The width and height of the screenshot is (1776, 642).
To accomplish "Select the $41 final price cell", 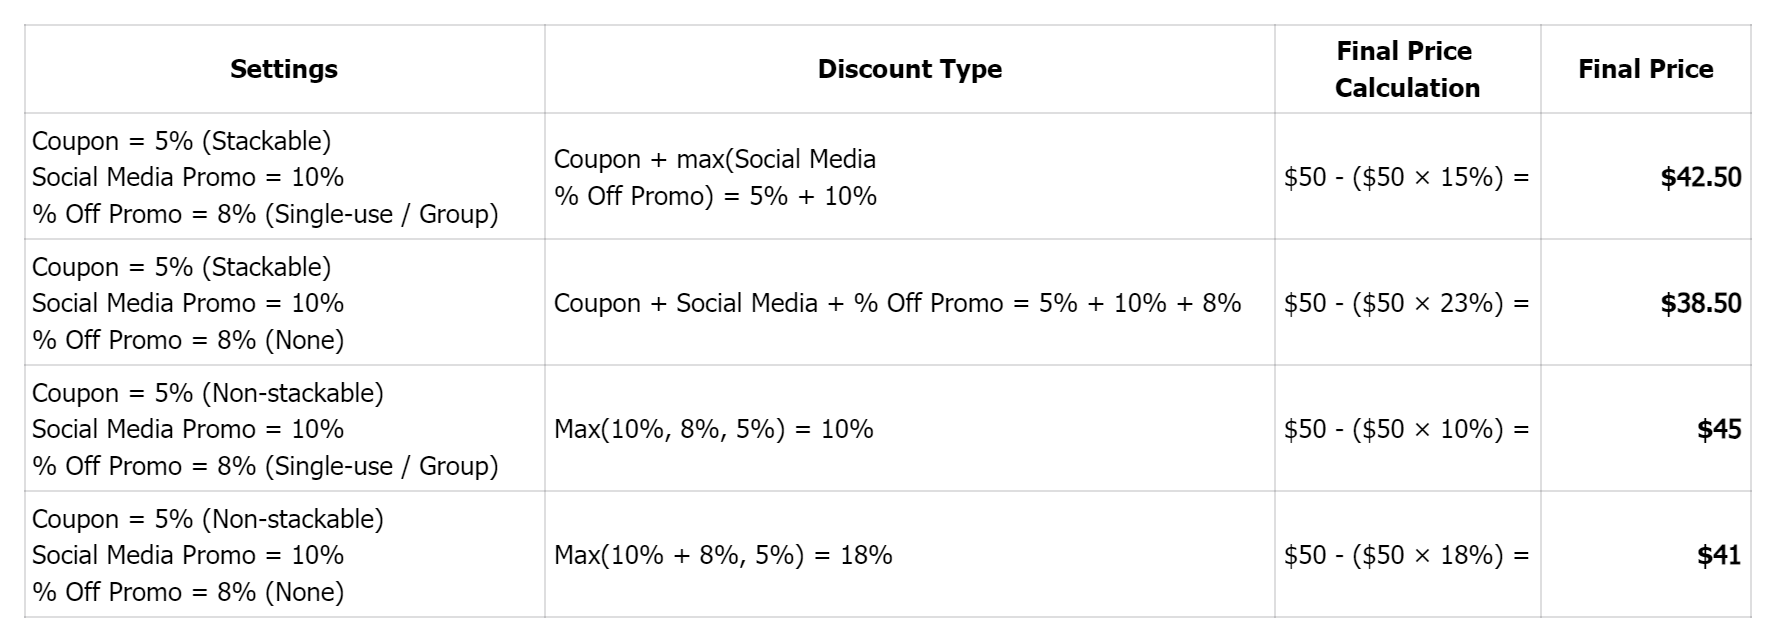I will tap(1645, 555).
